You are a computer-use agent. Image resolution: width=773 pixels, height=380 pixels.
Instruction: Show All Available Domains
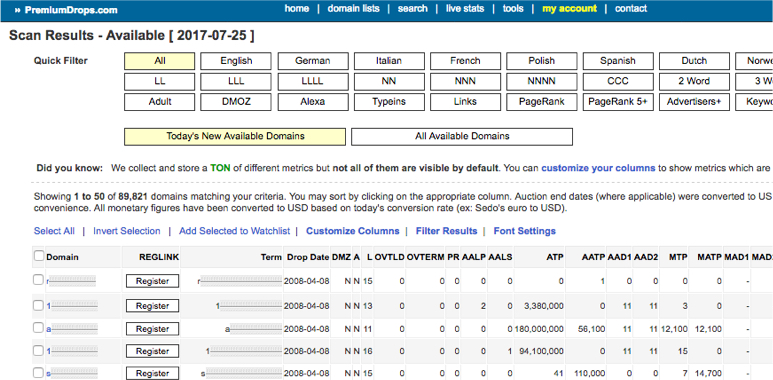pos(462,137)
